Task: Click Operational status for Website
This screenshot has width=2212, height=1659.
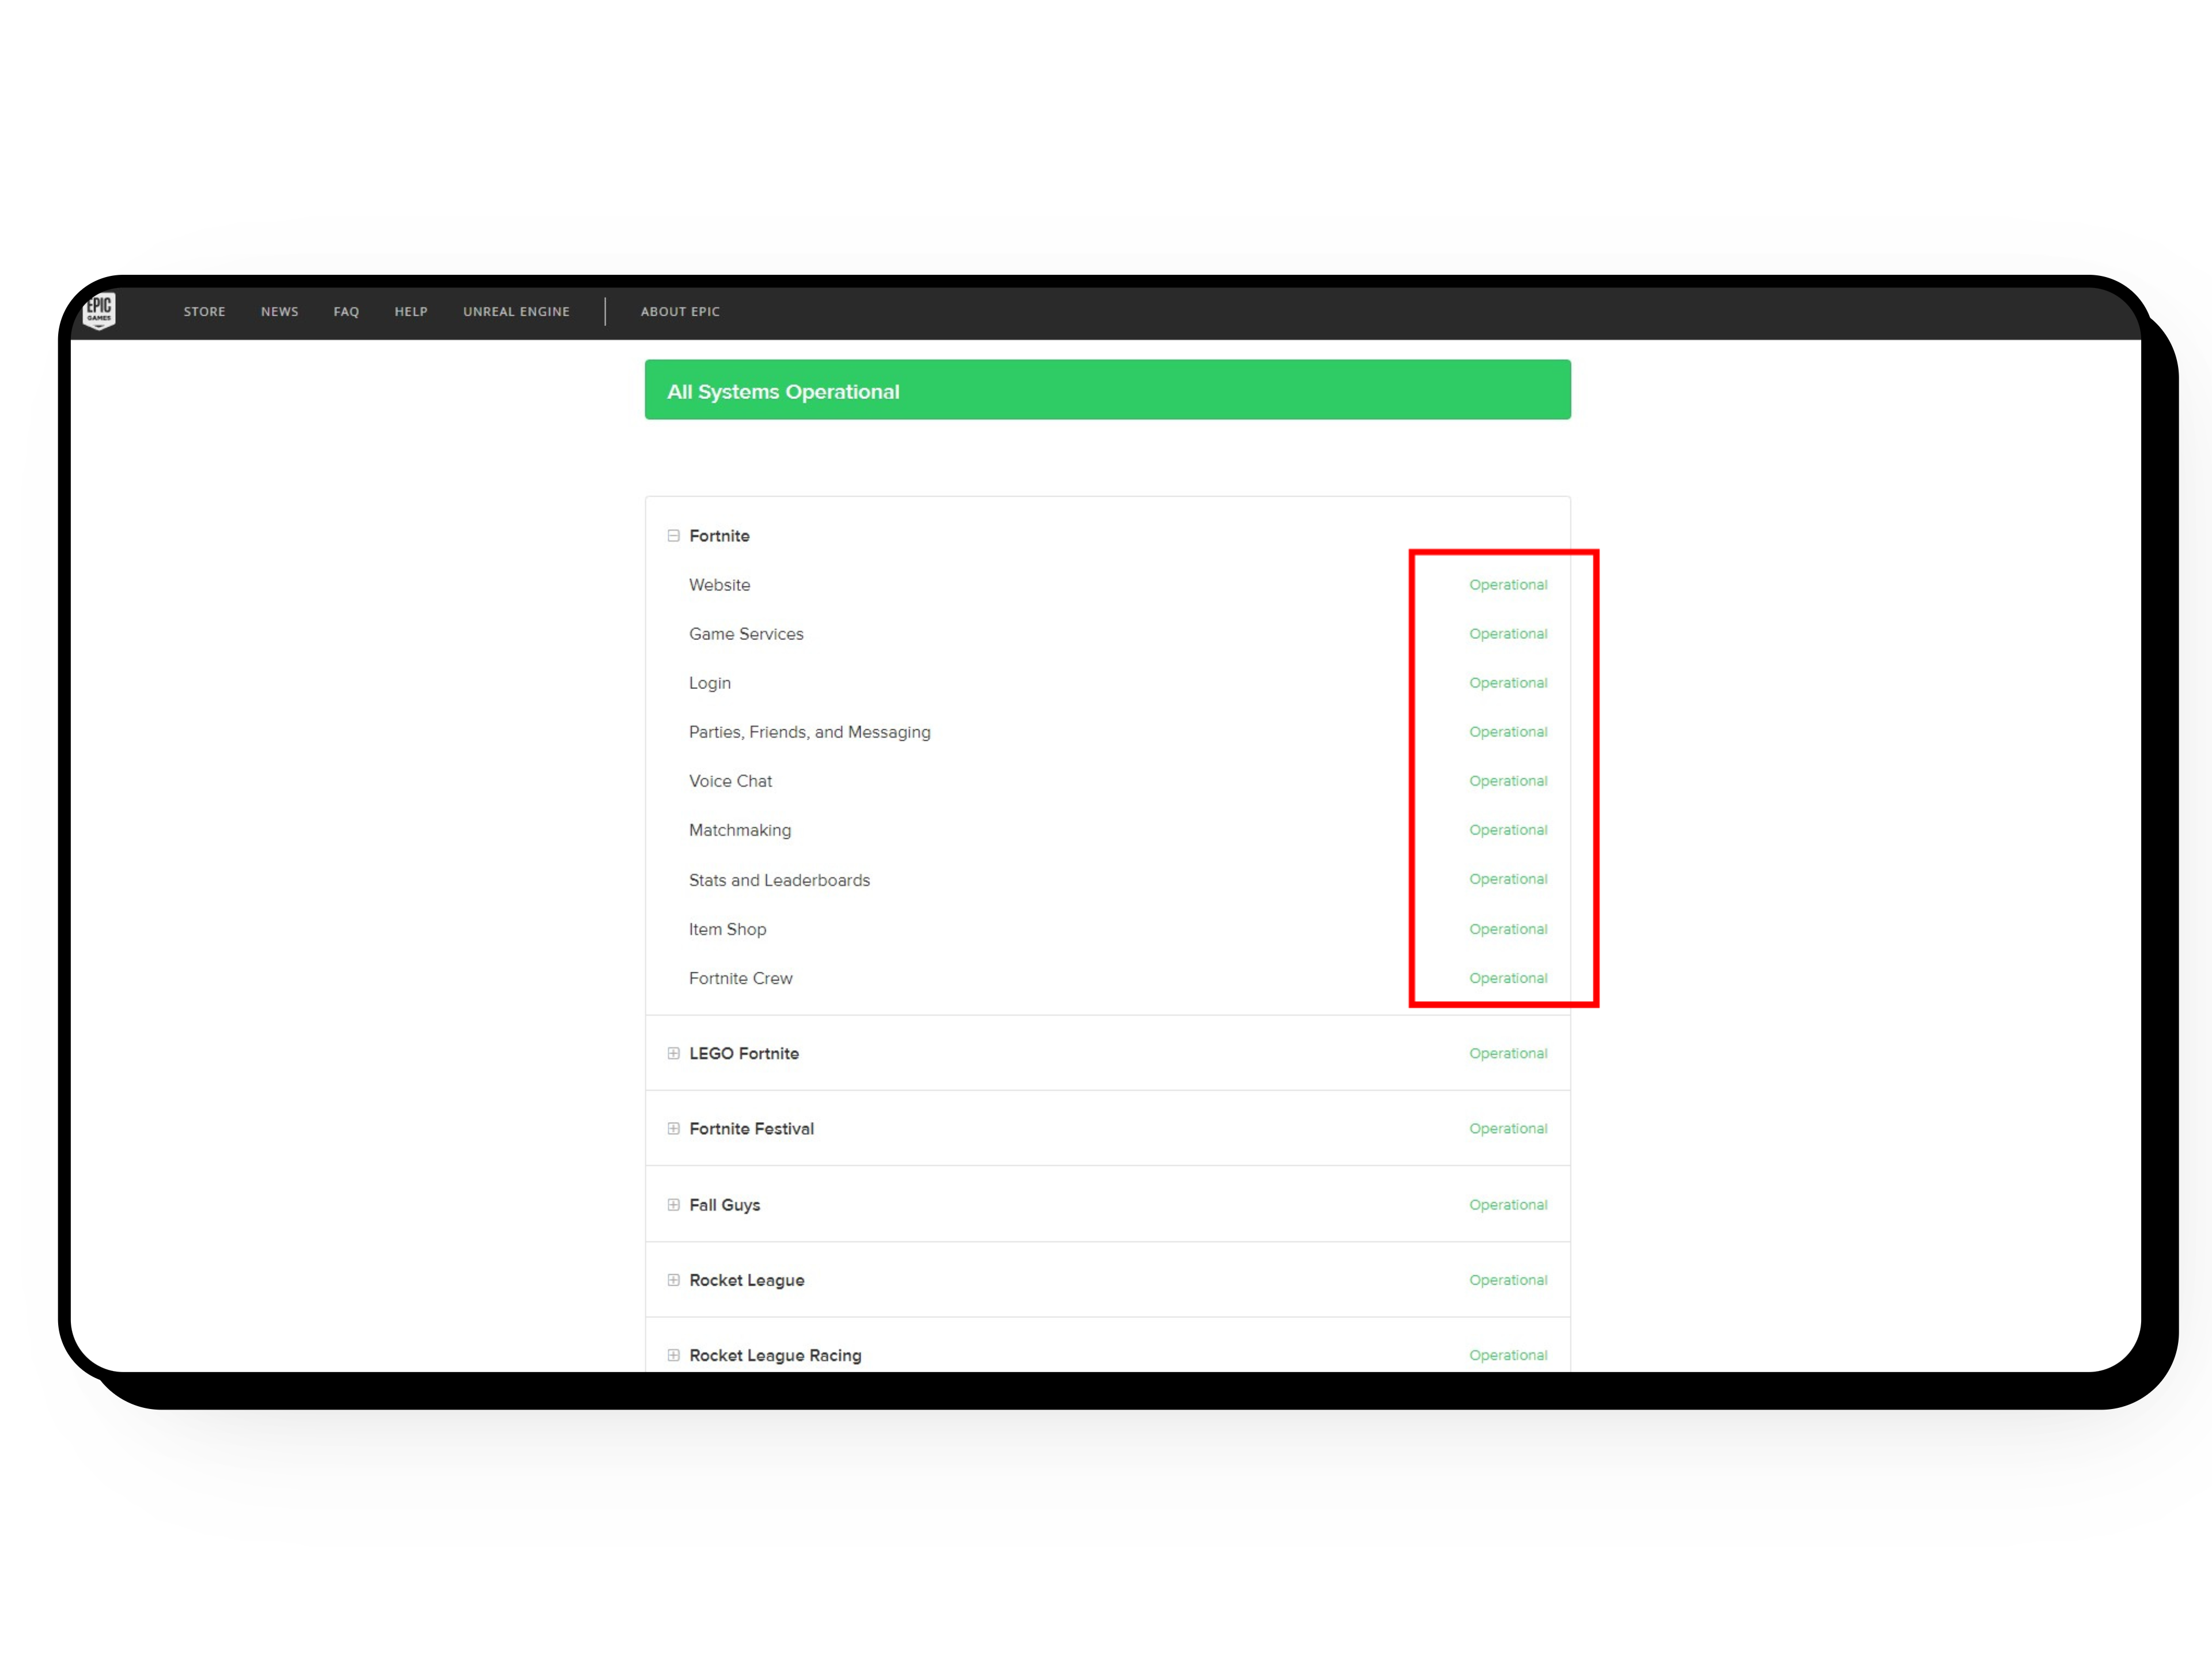Action: click(1507, 585)
